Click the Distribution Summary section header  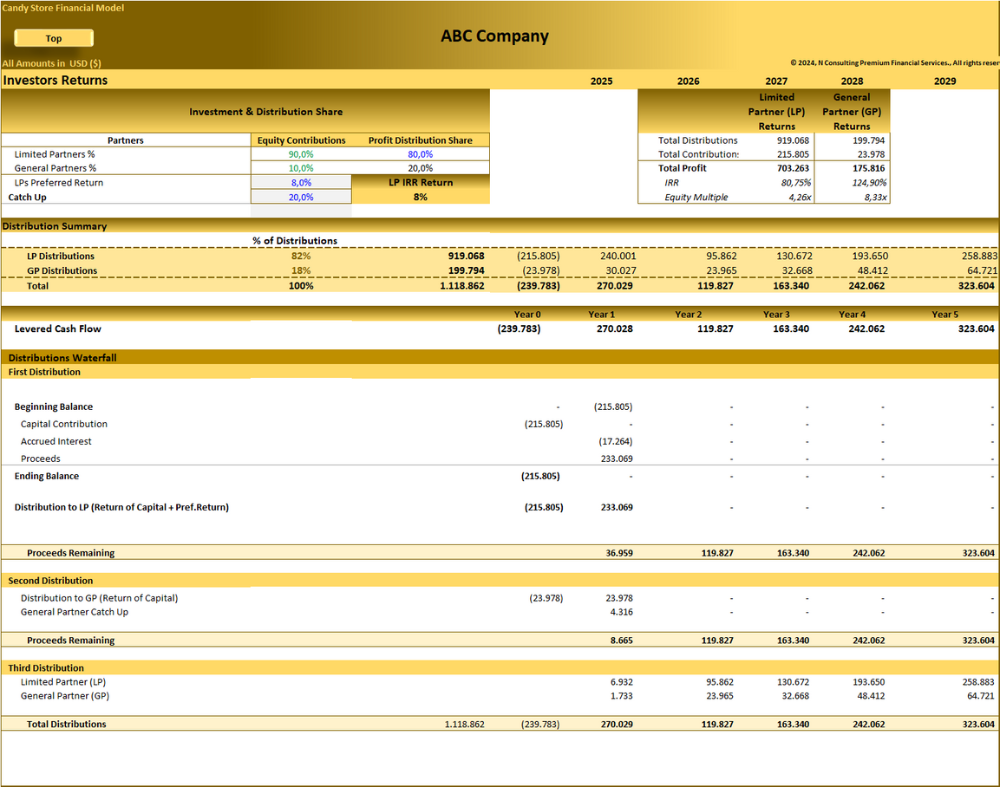click(x=54, y=226)
